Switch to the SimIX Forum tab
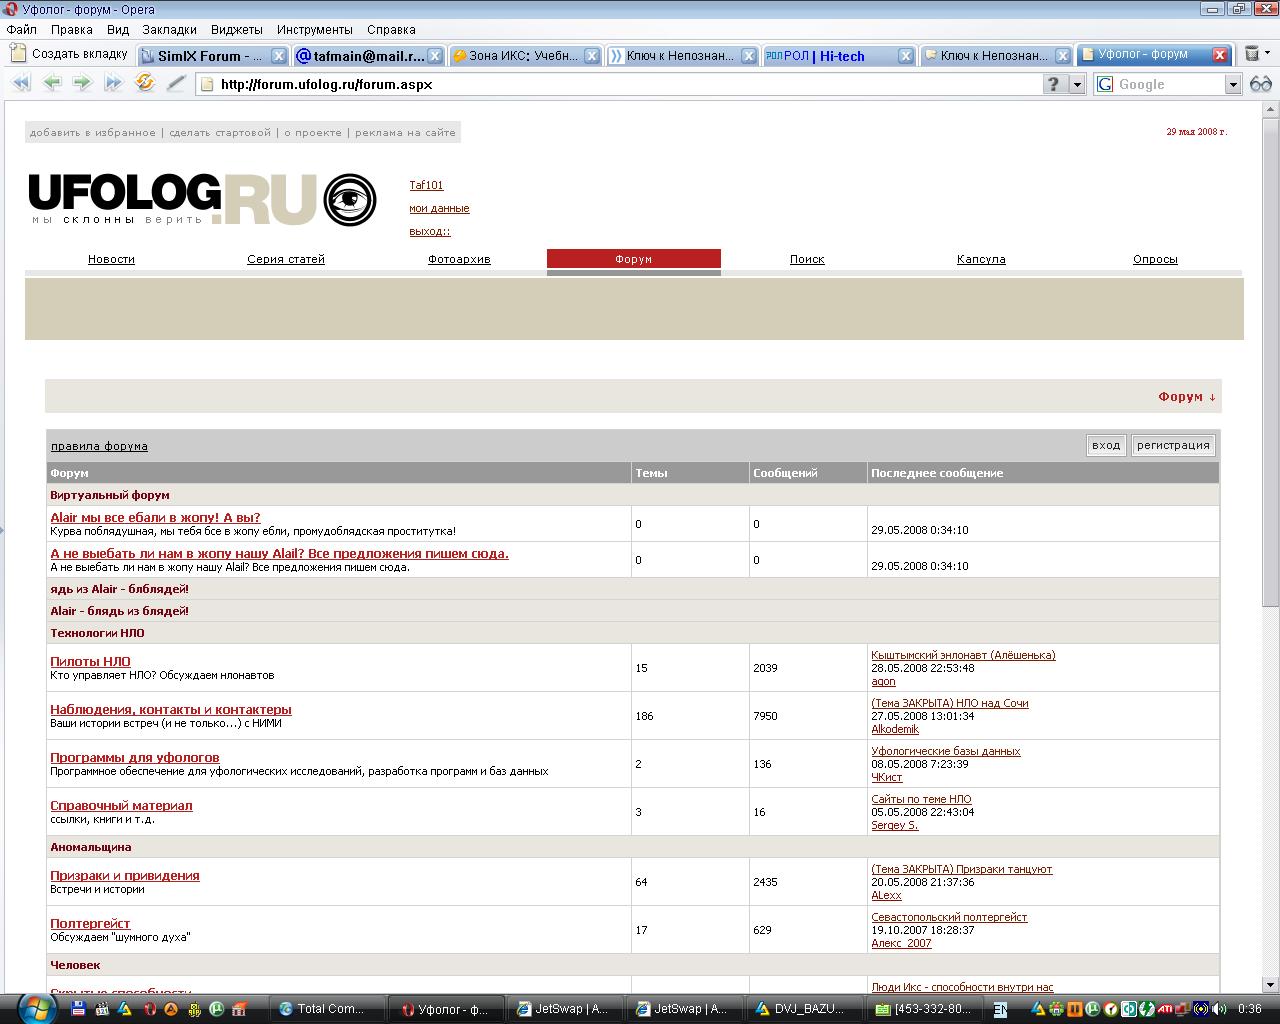 point(203,56)
